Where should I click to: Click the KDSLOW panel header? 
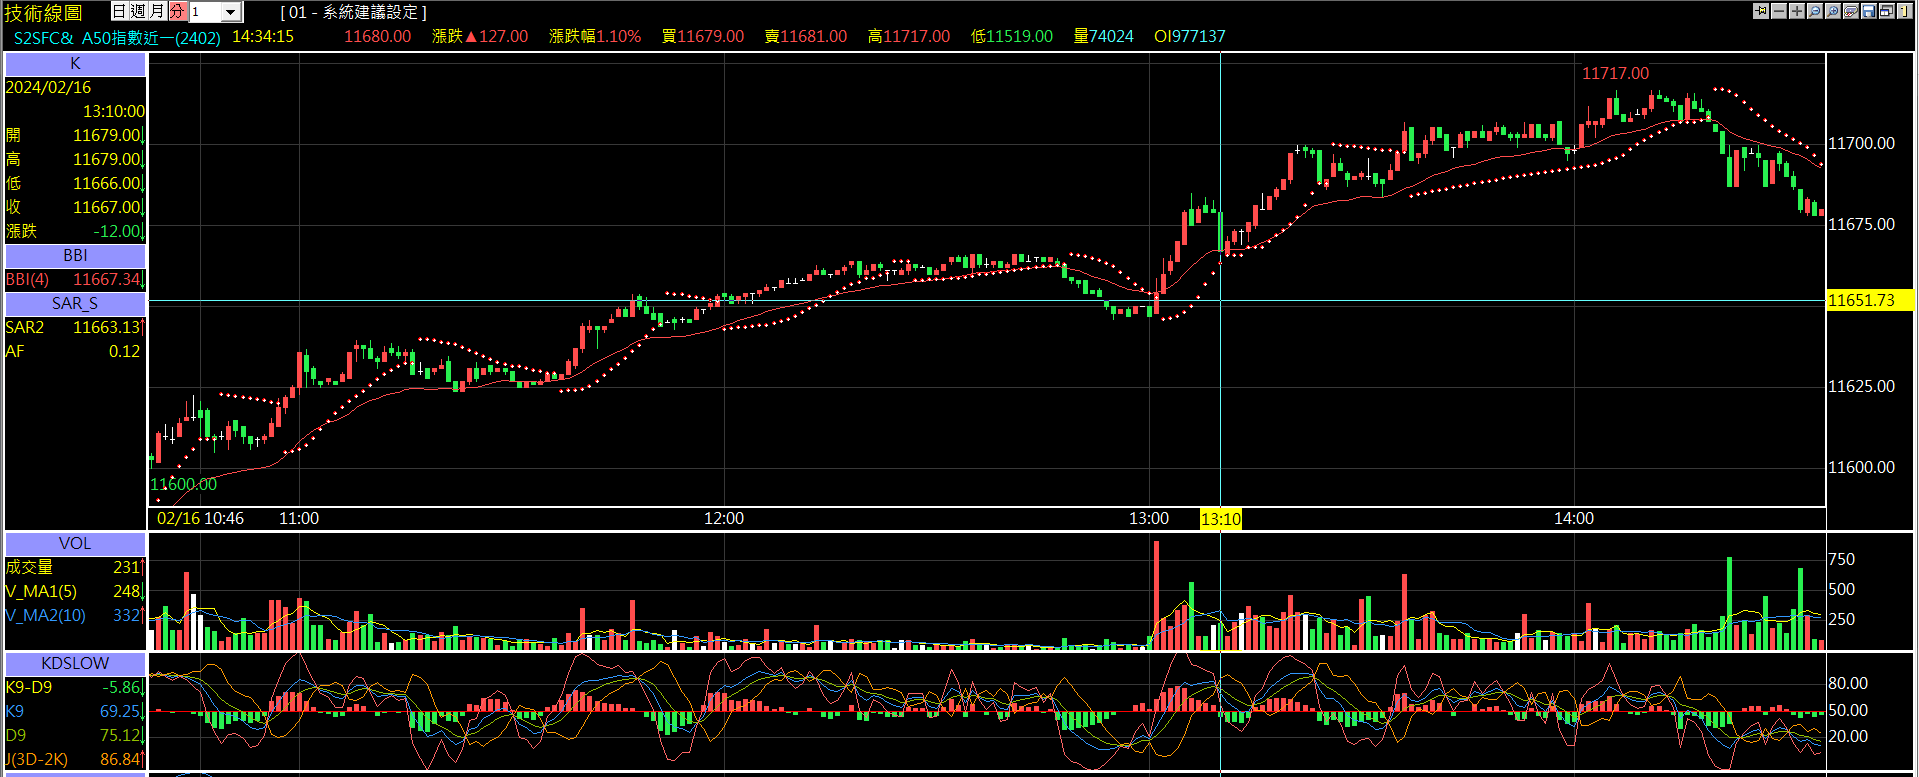[75, 664]
